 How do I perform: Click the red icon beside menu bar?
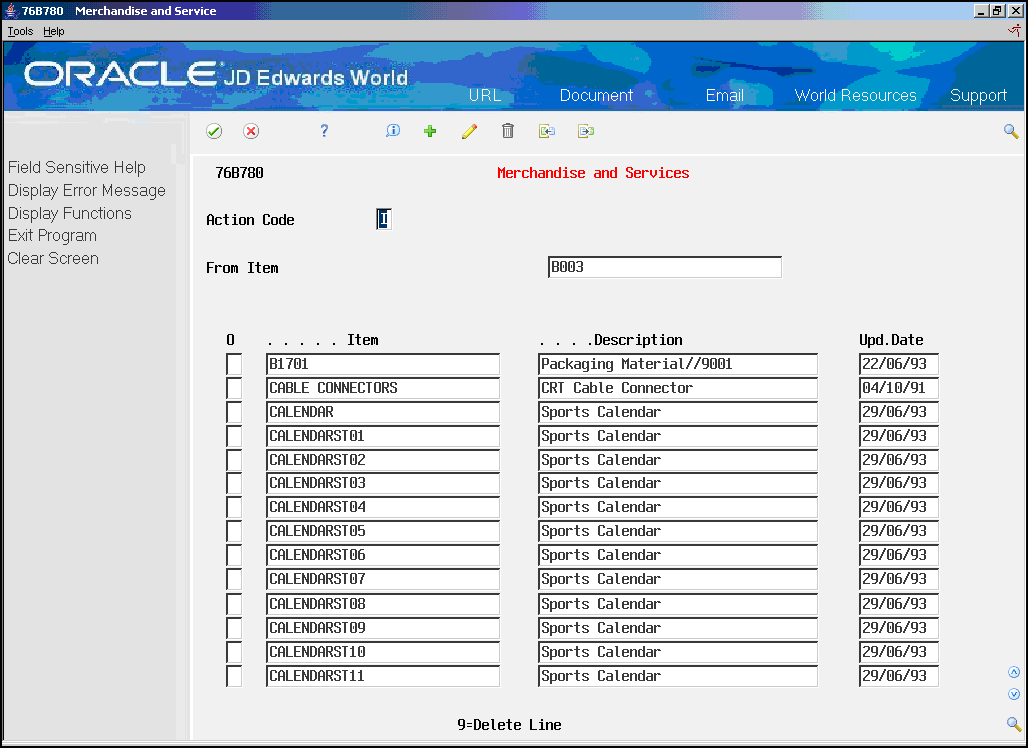pos(1014,30)
